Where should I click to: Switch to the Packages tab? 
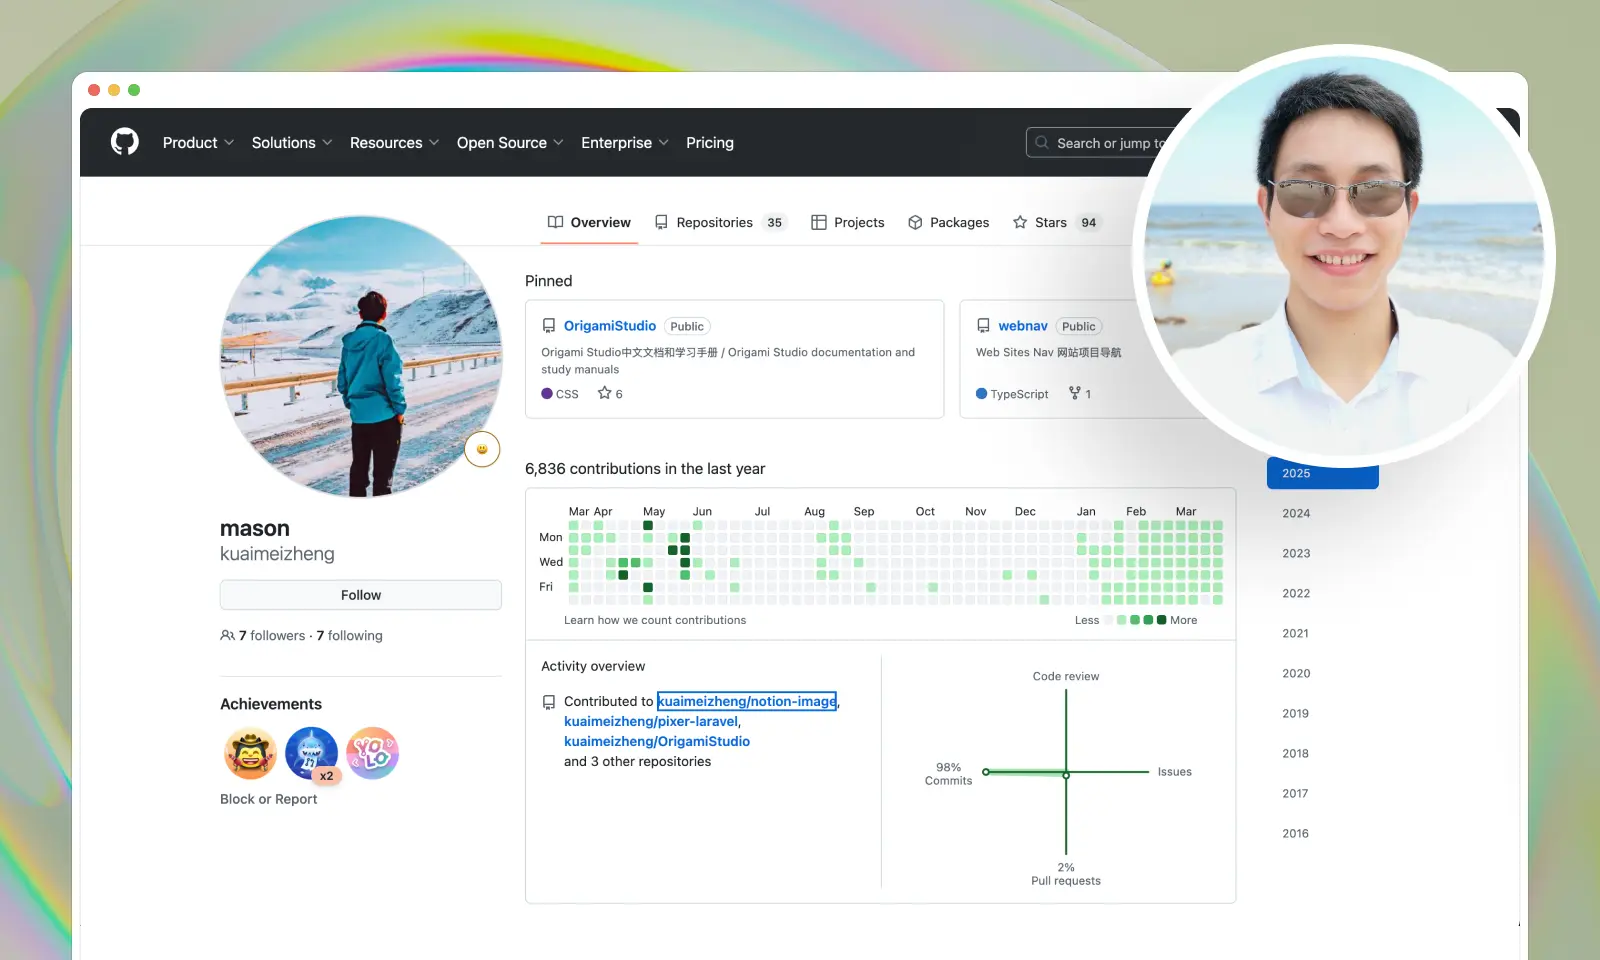(x=949, y=222)
